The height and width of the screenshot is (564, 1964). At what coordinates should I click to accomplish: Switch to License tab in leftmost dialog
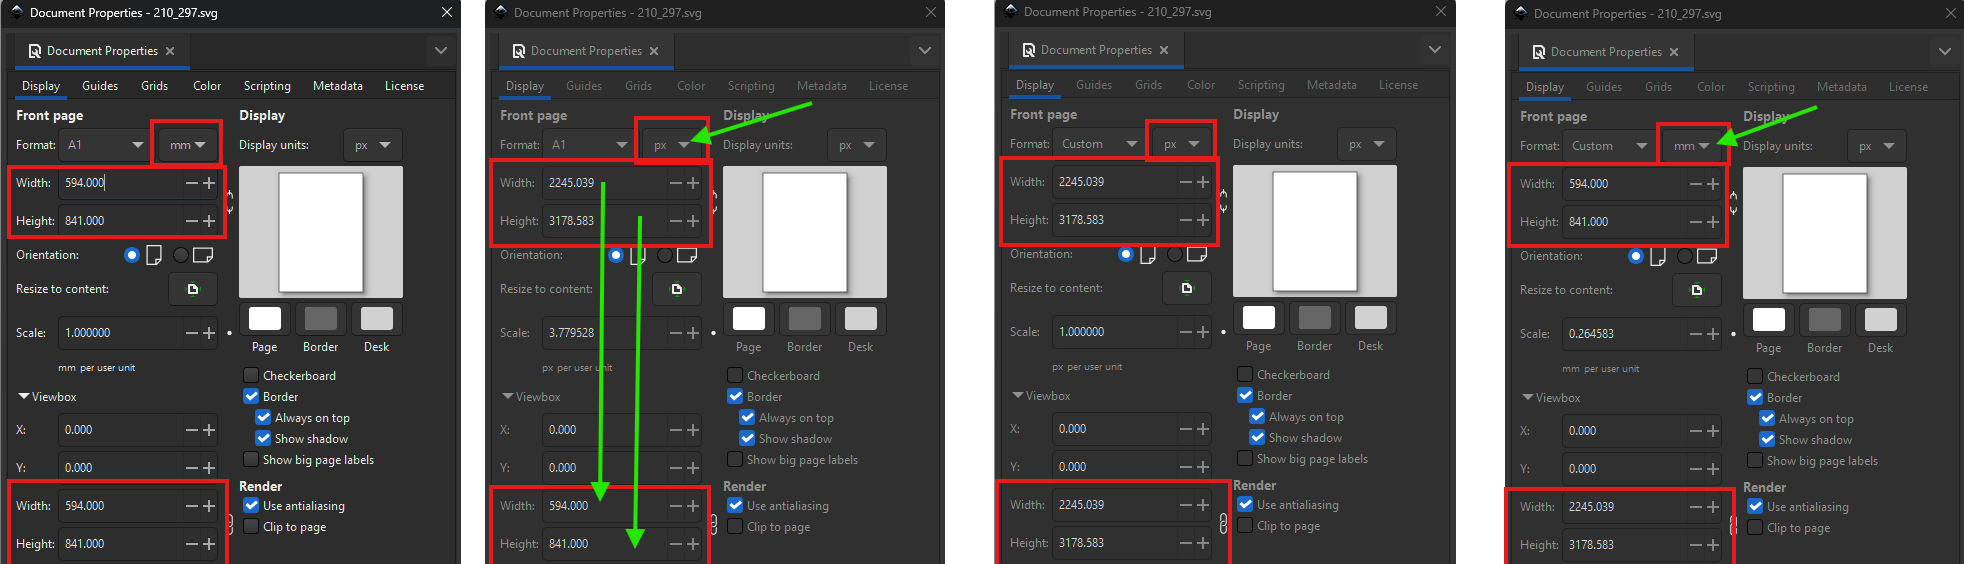[x=405, y=86]
